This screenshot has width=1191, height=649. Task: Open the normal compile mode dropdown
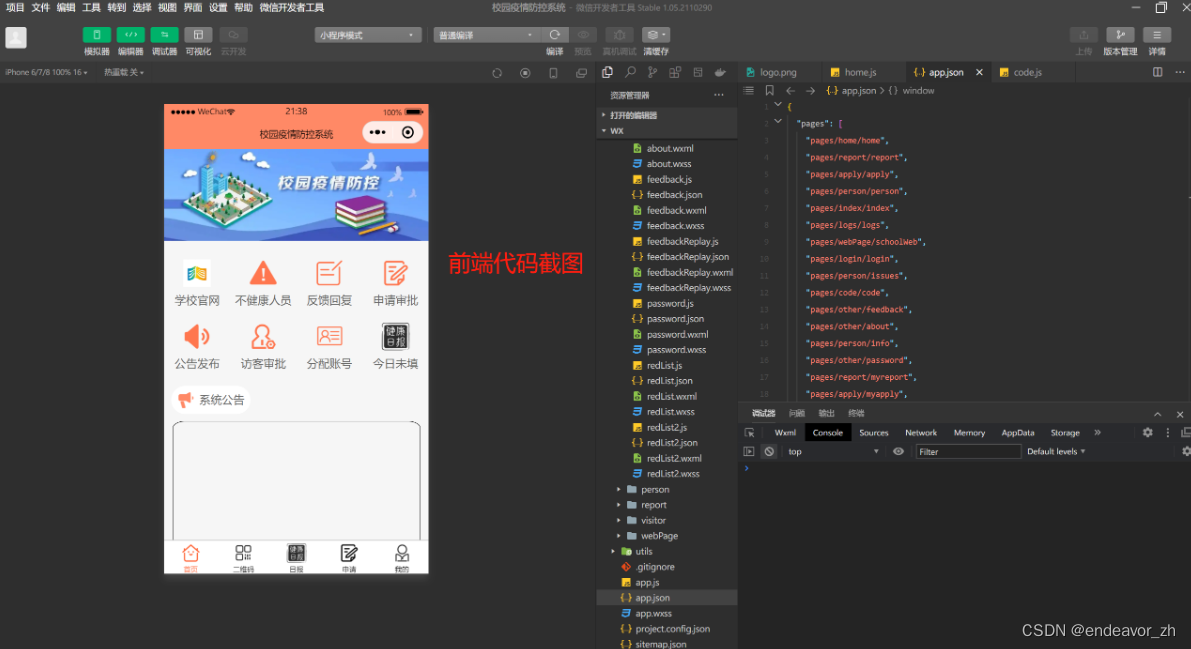pyautogui.click(x=487, y=35)
